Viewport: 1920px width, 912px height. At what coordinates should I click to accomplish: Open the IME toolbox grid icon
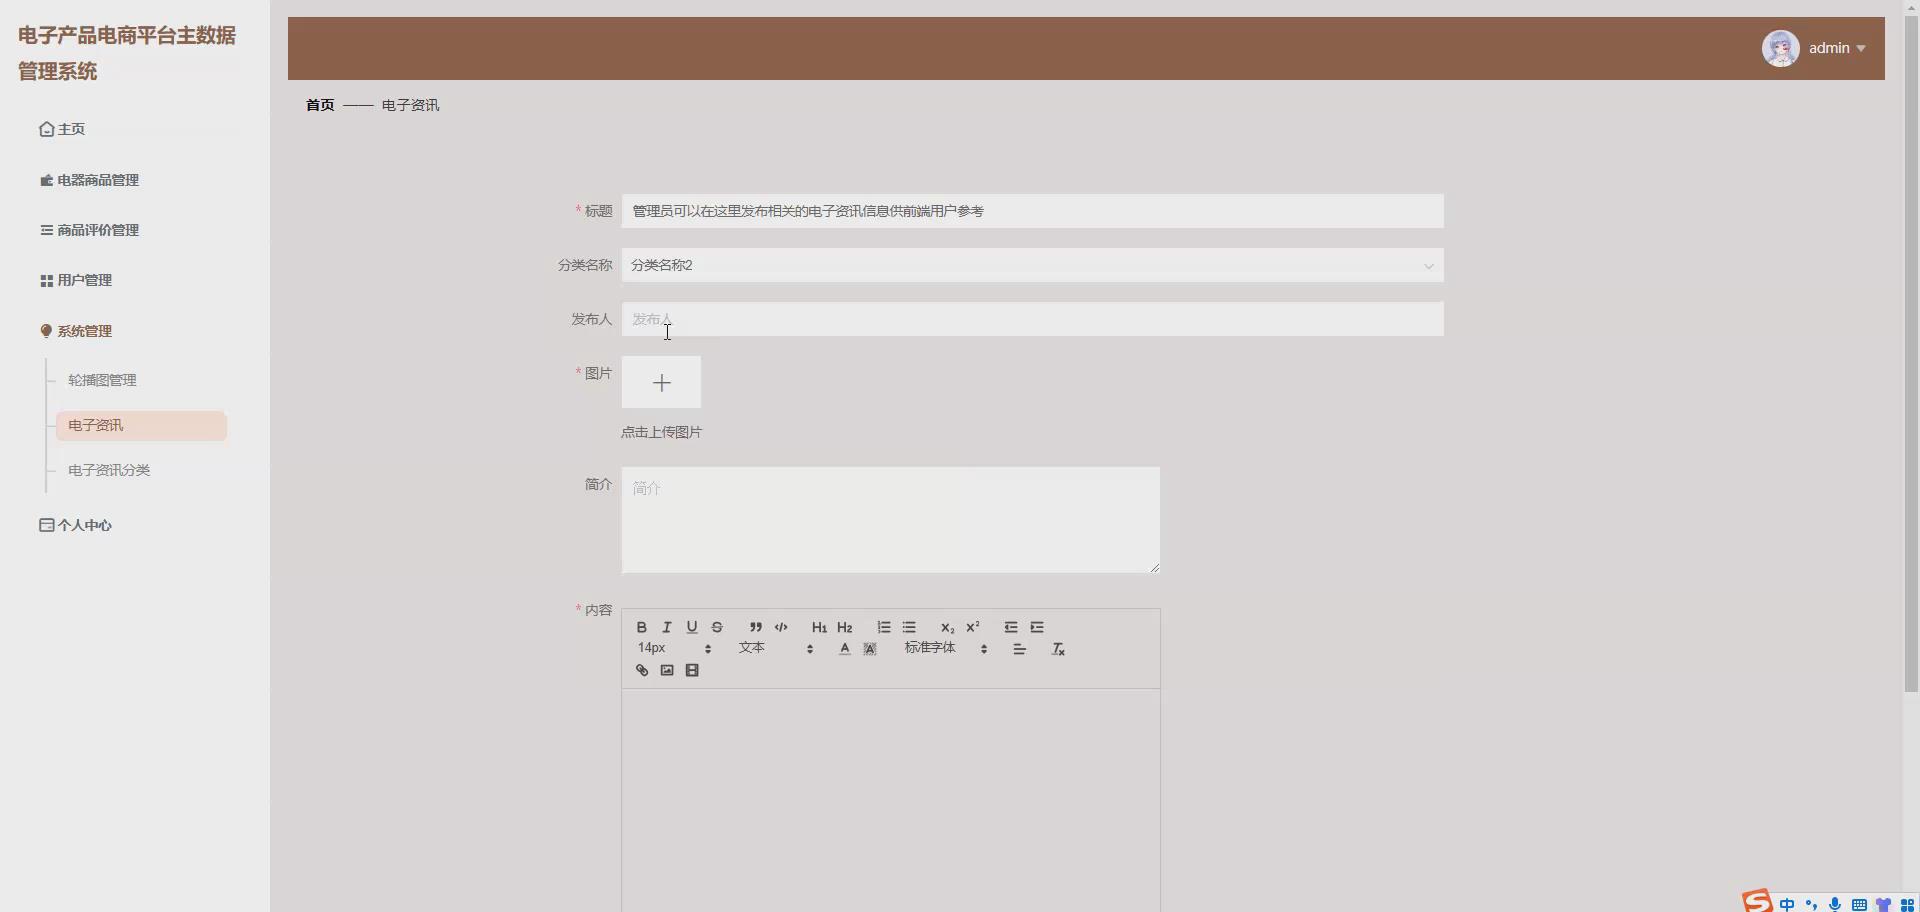pos(1907,904)
